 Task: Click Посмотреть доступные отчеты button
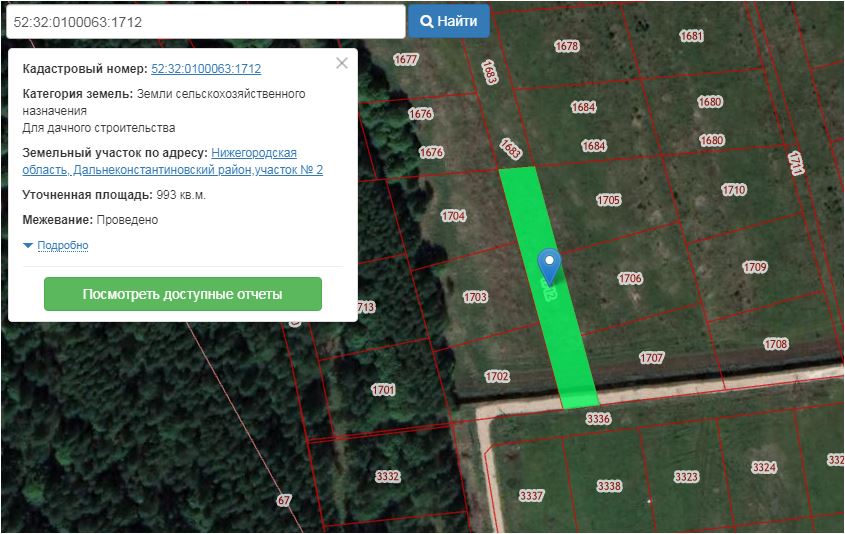point(183,294)
